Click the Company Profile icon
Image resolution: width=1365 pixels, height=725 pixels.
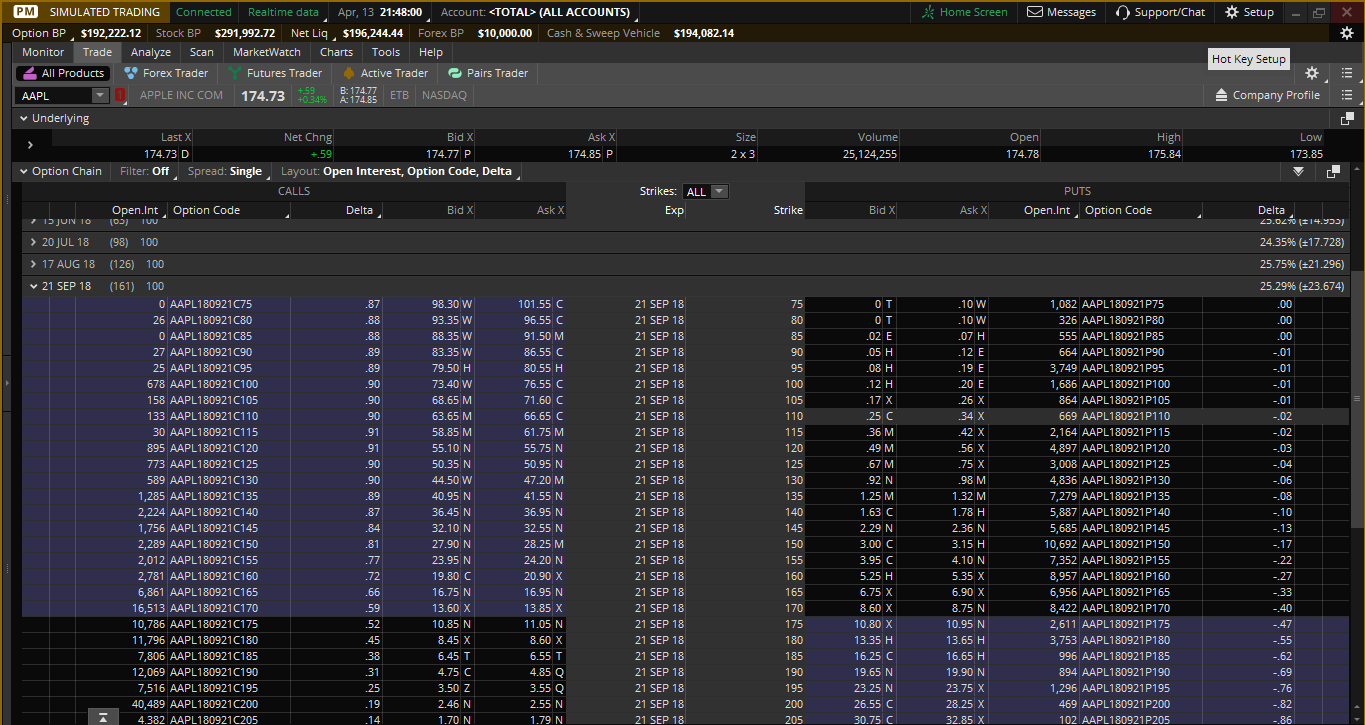tap(1221, 95)
